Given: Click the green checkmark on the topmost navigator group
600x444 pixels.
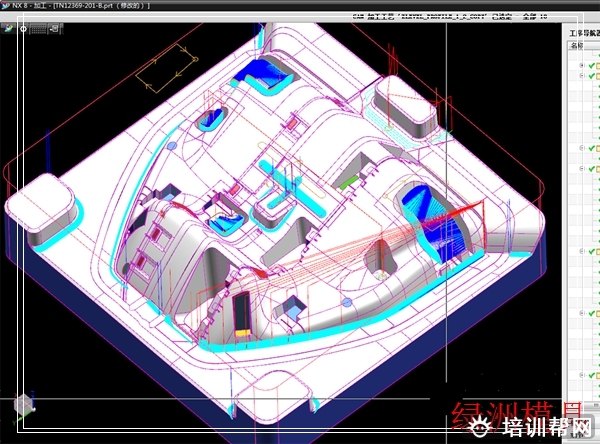Looking at the screenshot, I should pyautogui.click(x=589, y=66).
